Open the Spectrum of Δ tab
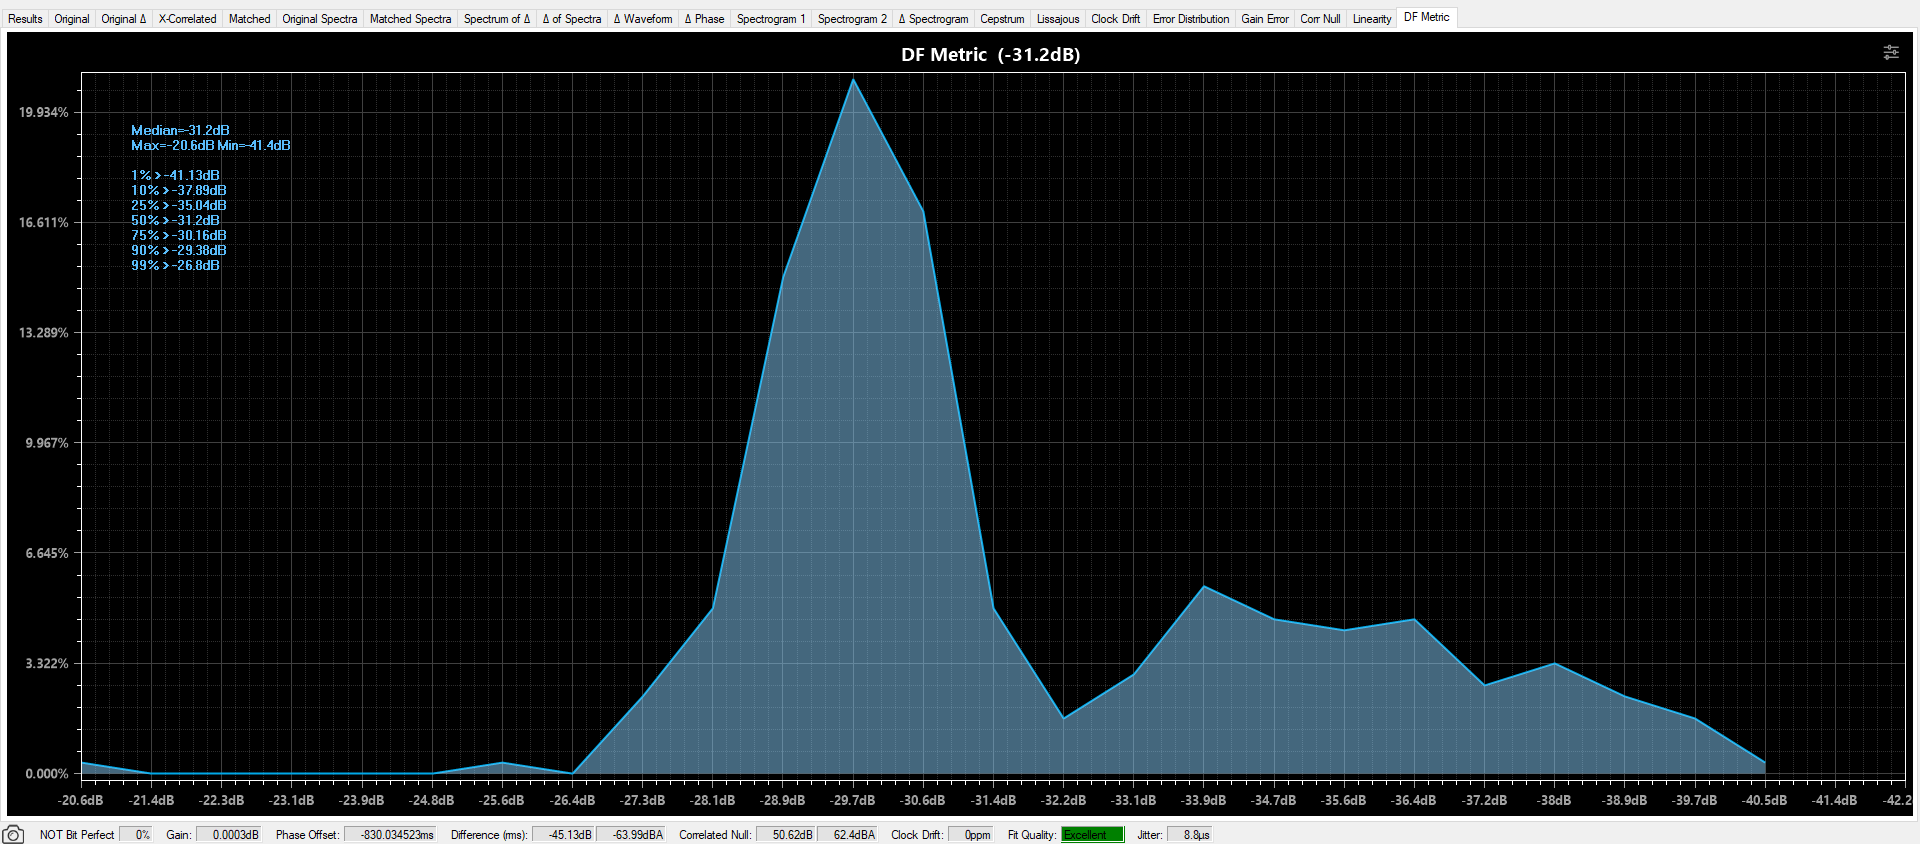The height and width of the screenshot is (844, 1920). coord(497,19)
